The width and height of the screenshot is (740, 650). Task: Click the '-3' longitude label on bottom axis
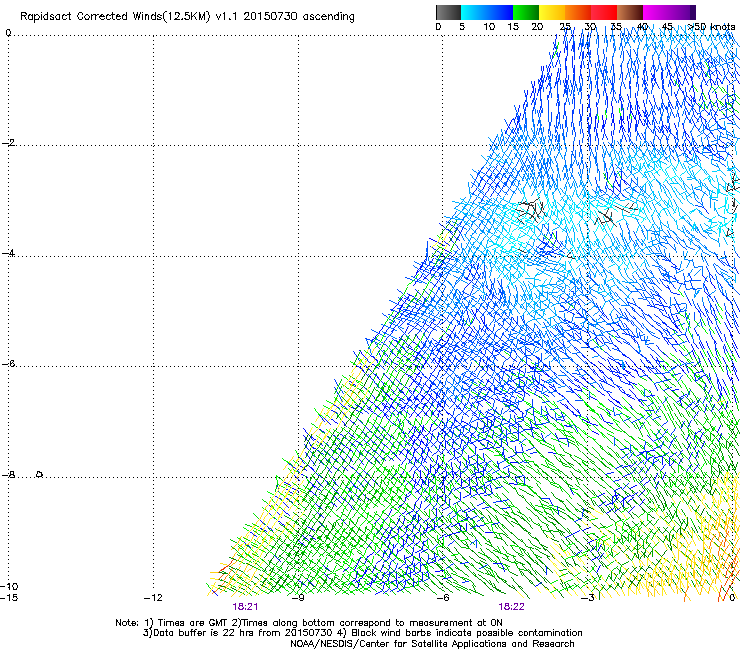[588, 598]
